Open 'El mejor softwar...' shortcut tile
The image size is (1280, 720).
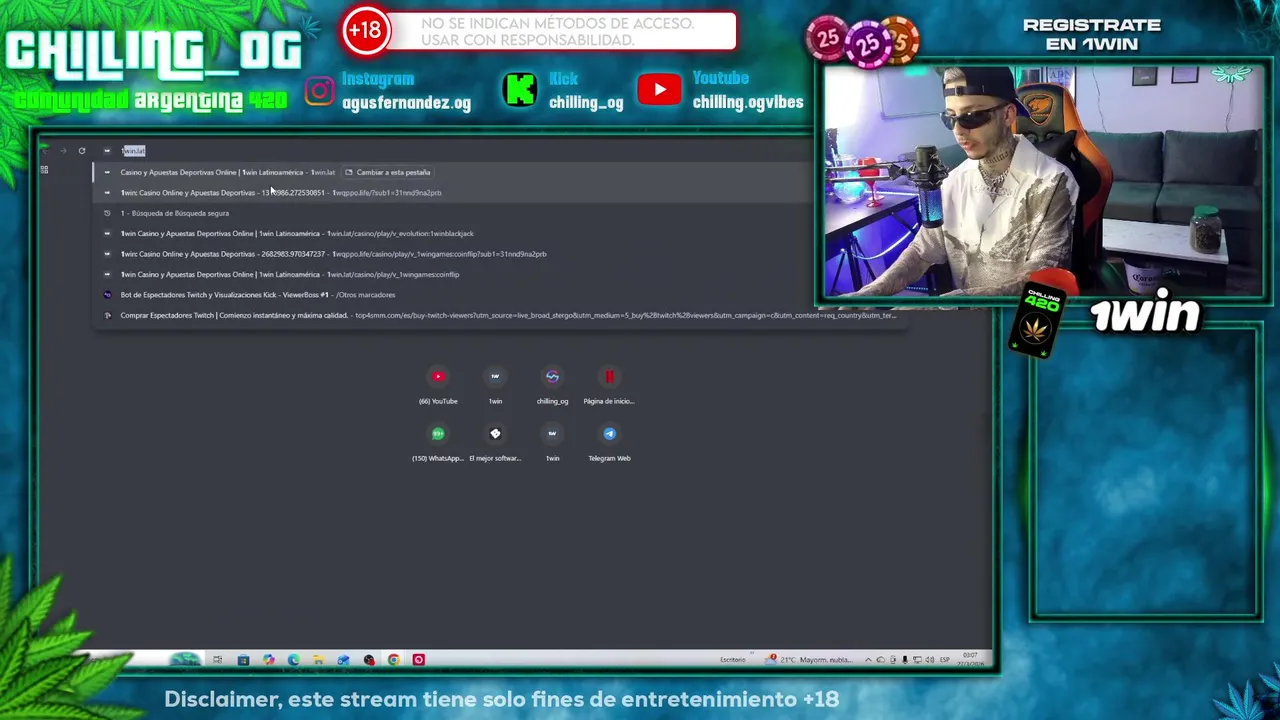(x=495, y=441)
